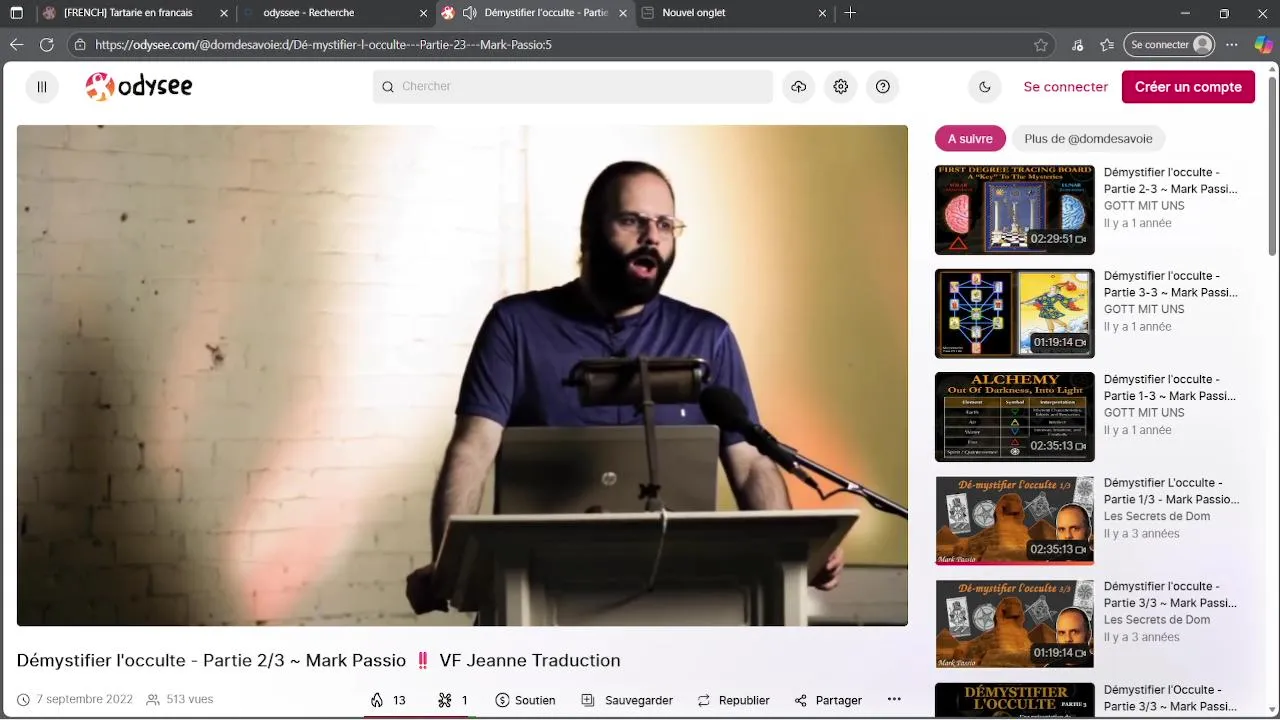1280x720 pixels.
Task: Open title 'Démystifier l'occulte - Partie 3-3' link
Action: [x=1171, y=284]
